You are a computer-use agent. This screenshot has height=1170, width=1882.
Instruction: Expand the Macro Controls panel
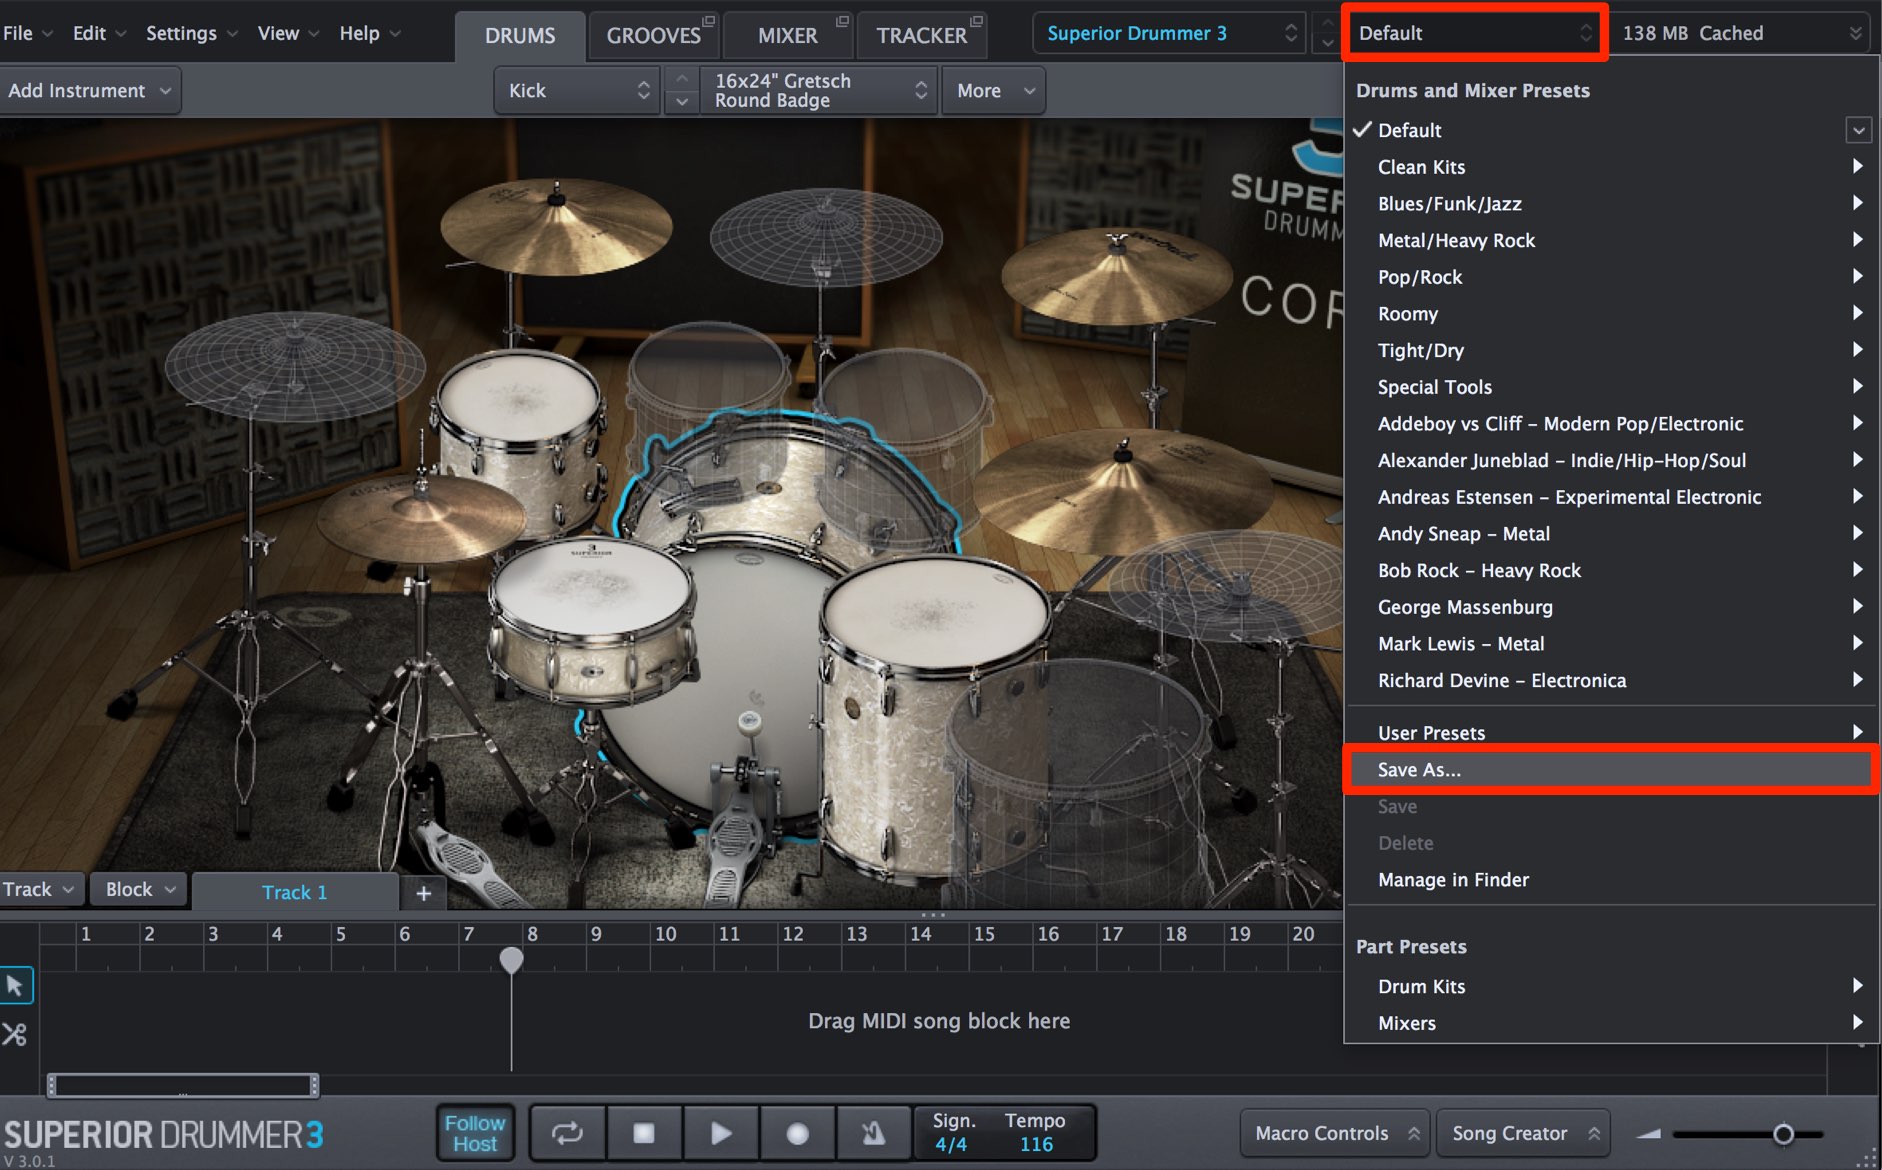tap(1336, 1134)
